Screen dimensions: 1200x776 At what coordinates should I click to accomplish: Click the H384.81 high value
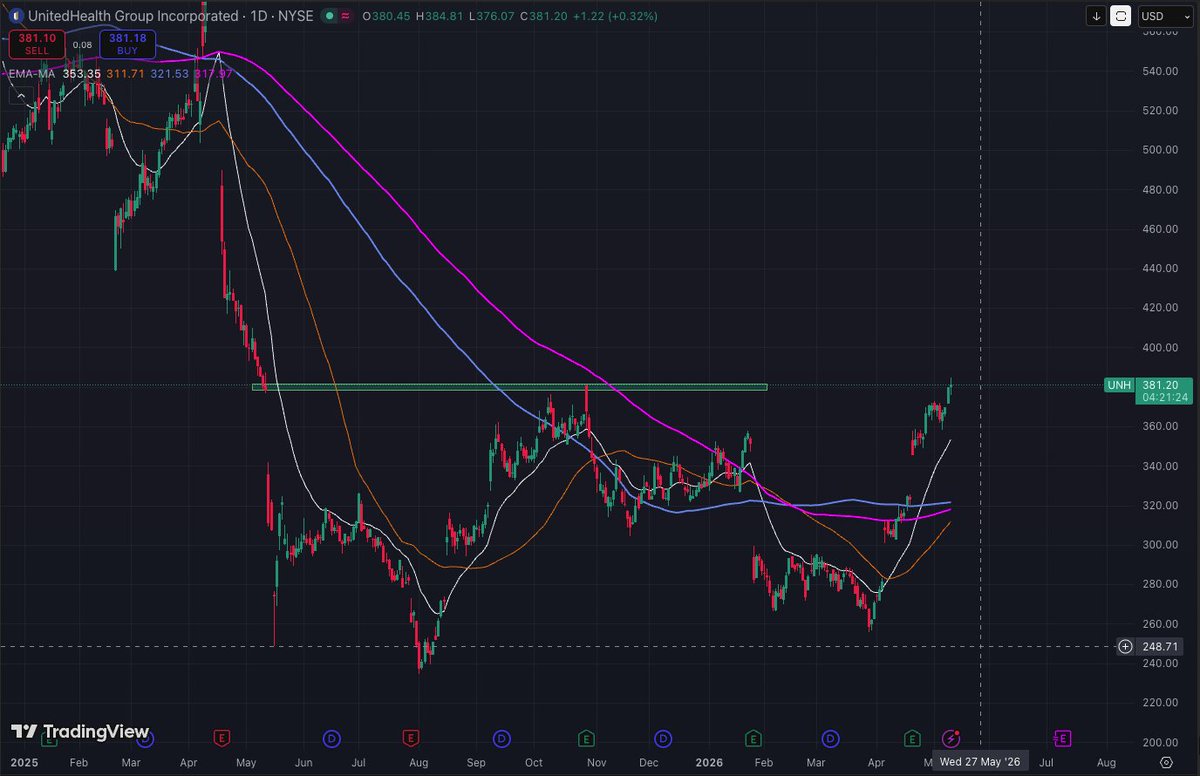[x=440, y=16]
